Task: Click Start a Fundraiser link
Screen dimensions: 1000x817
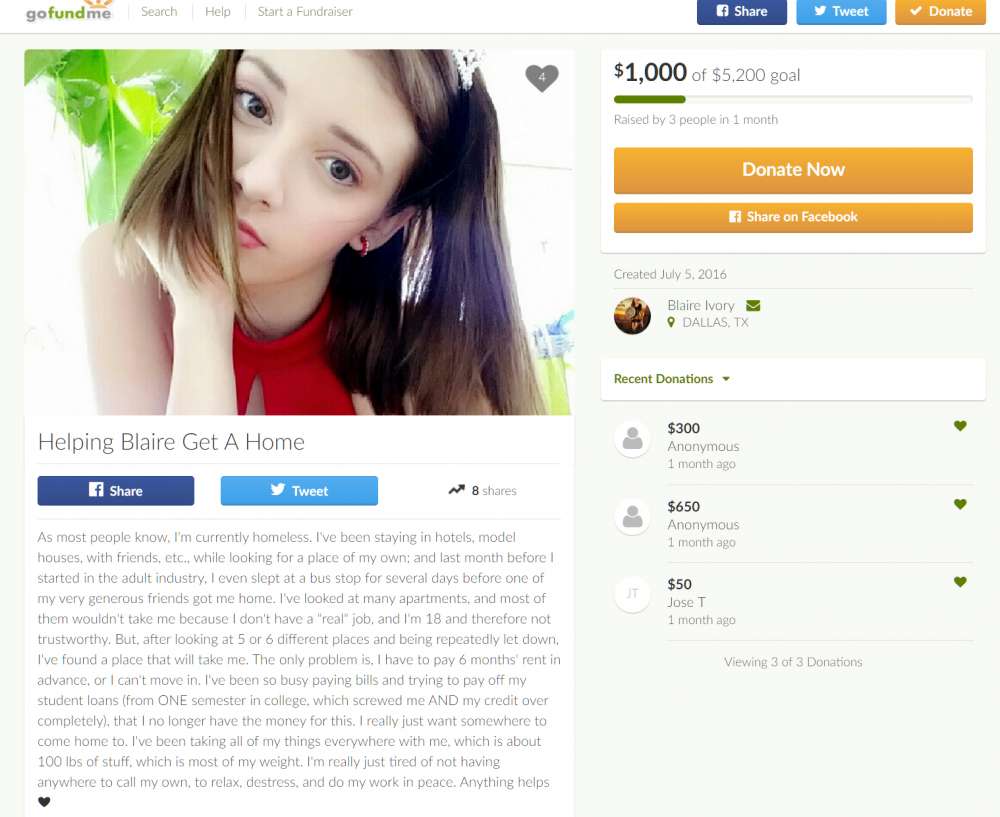Action: pyautogui.click(x=305, y=11)
